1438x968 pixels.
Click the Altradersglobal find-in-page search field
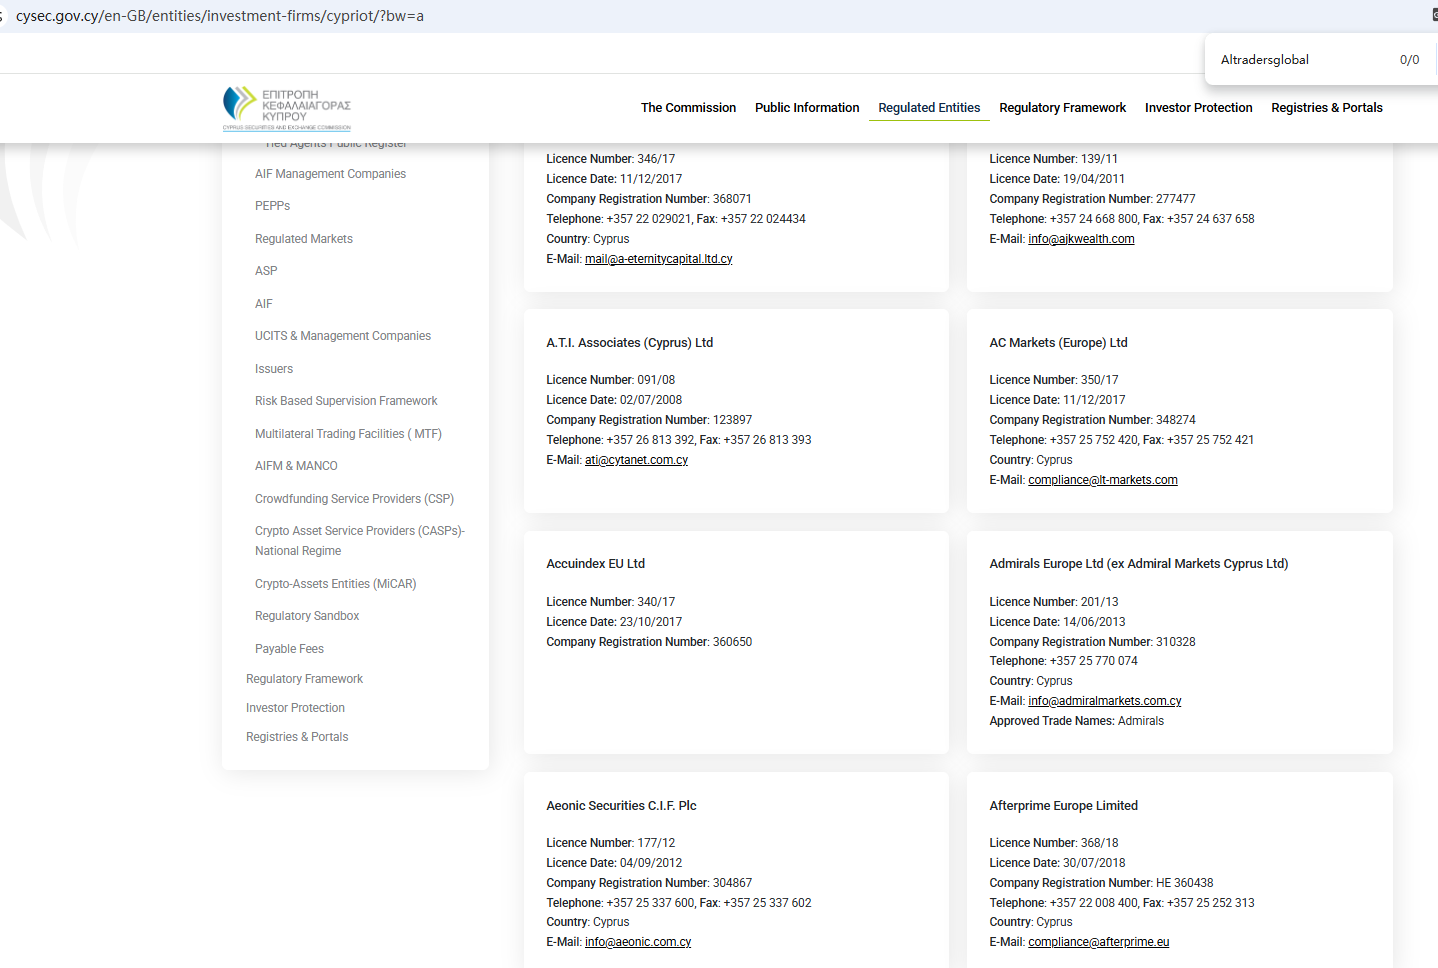click(x=1300, y=60)
